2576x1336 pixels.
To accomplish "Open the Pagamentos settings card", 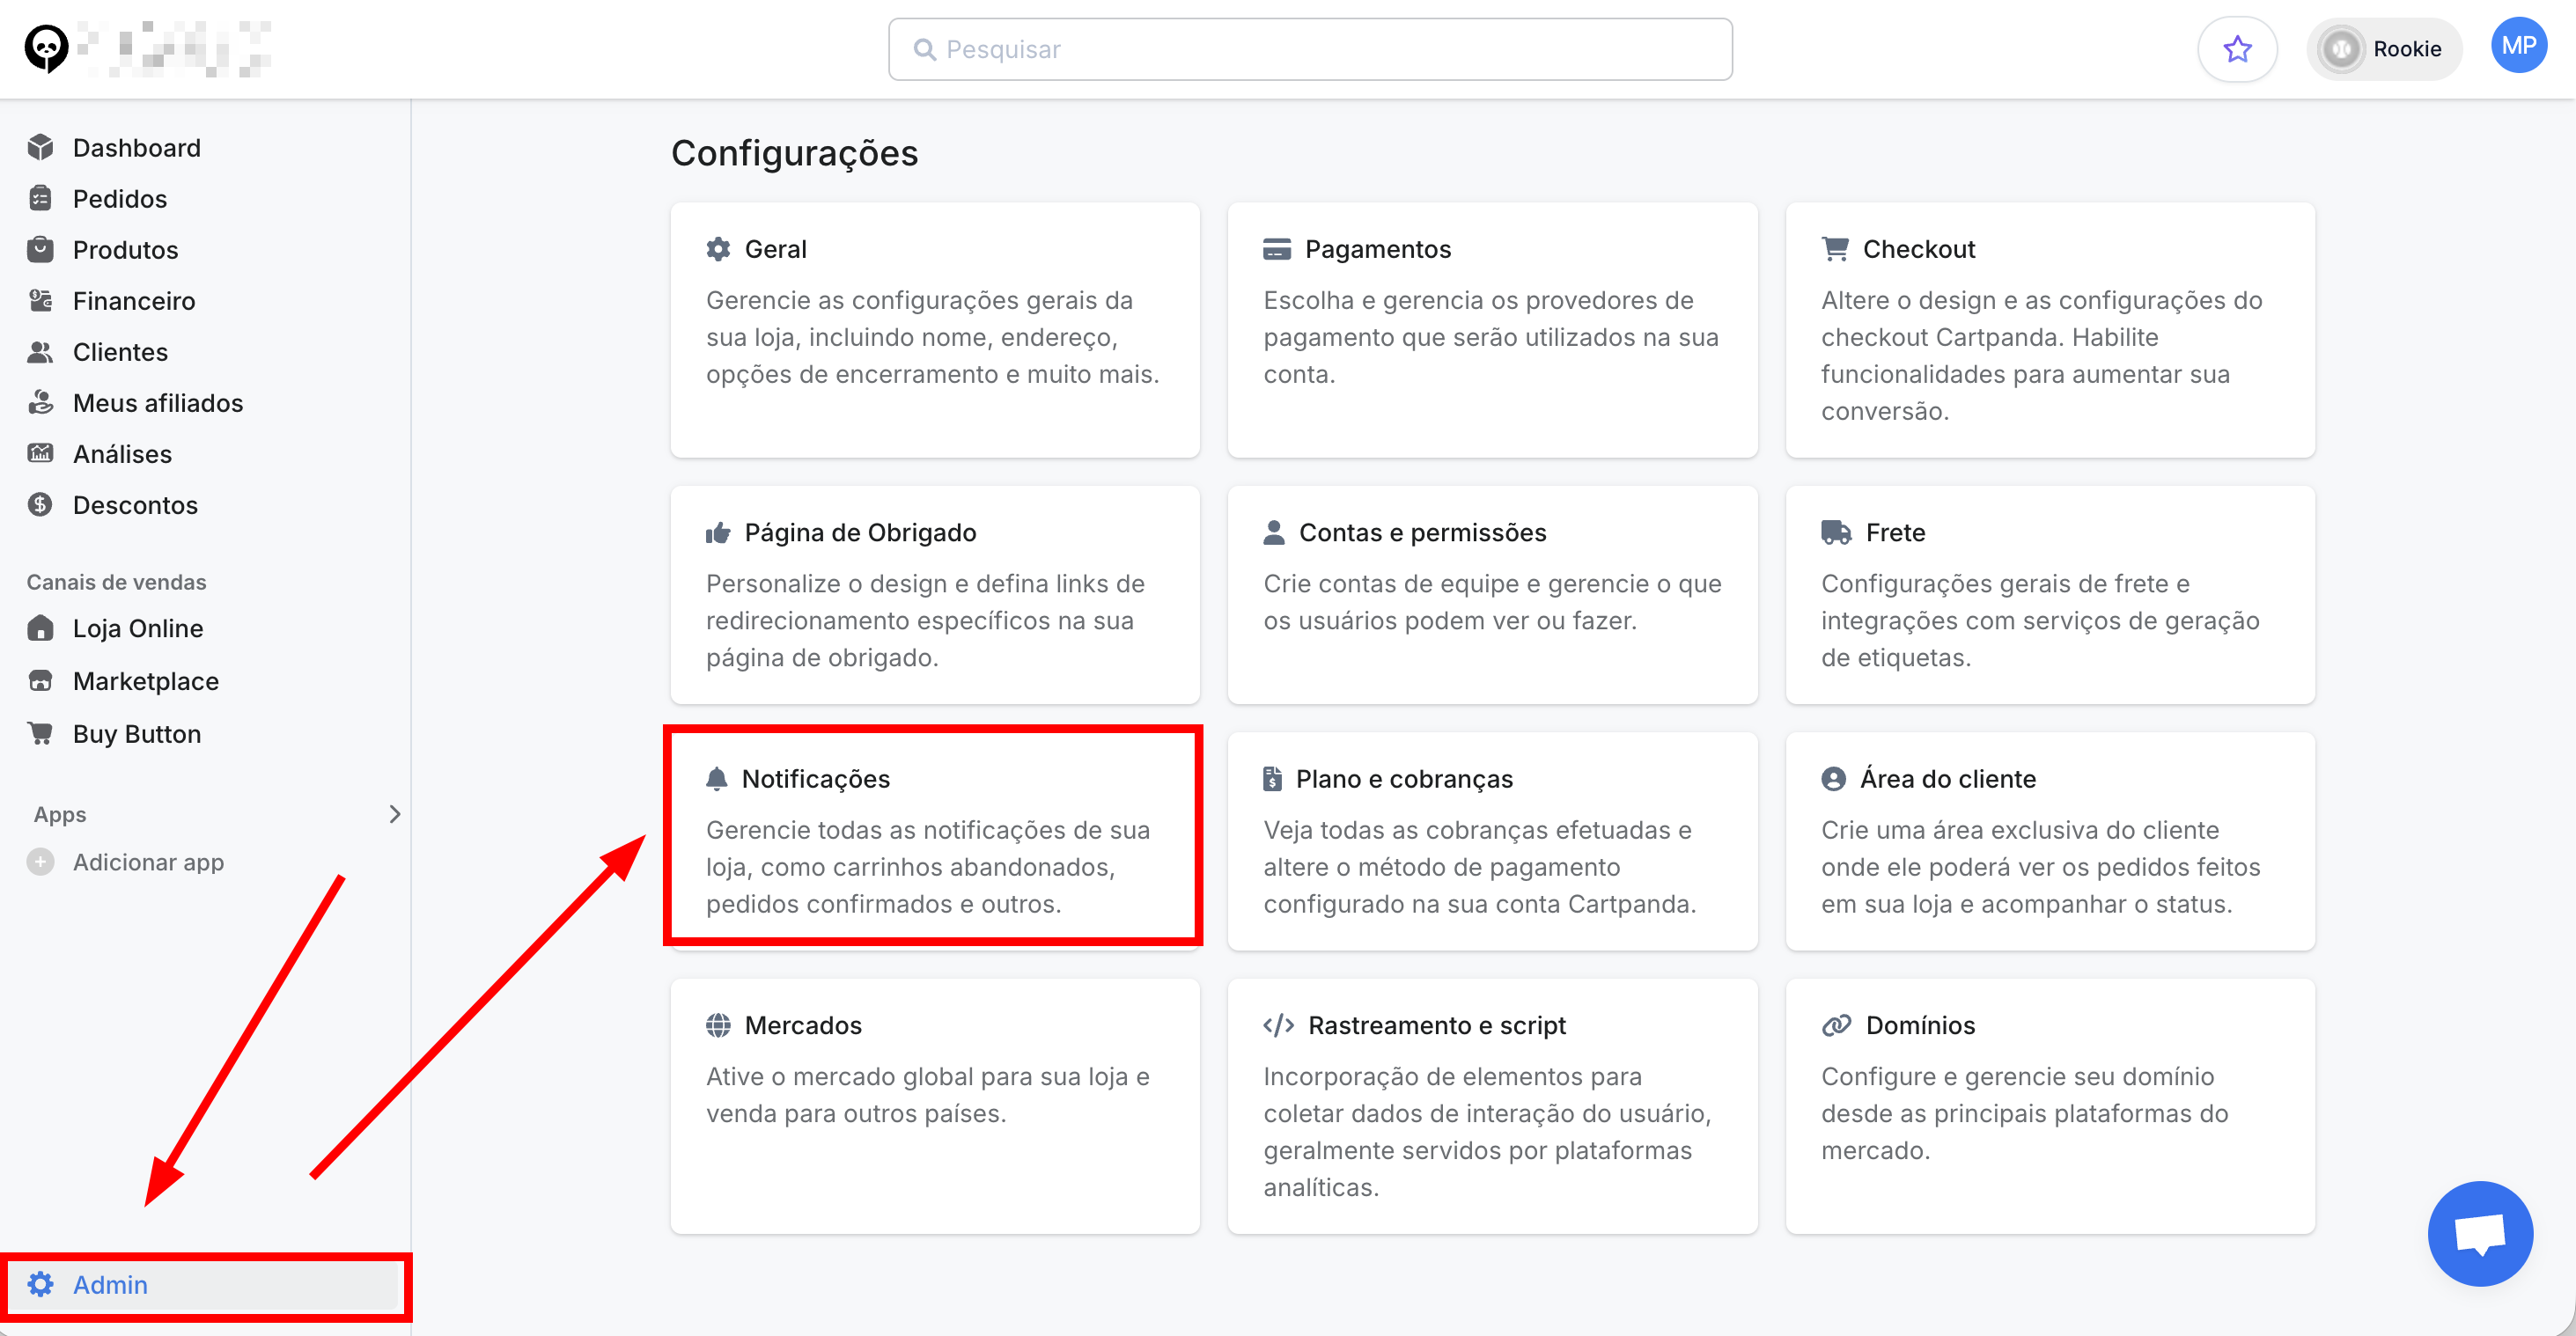I will [1491, 329].
